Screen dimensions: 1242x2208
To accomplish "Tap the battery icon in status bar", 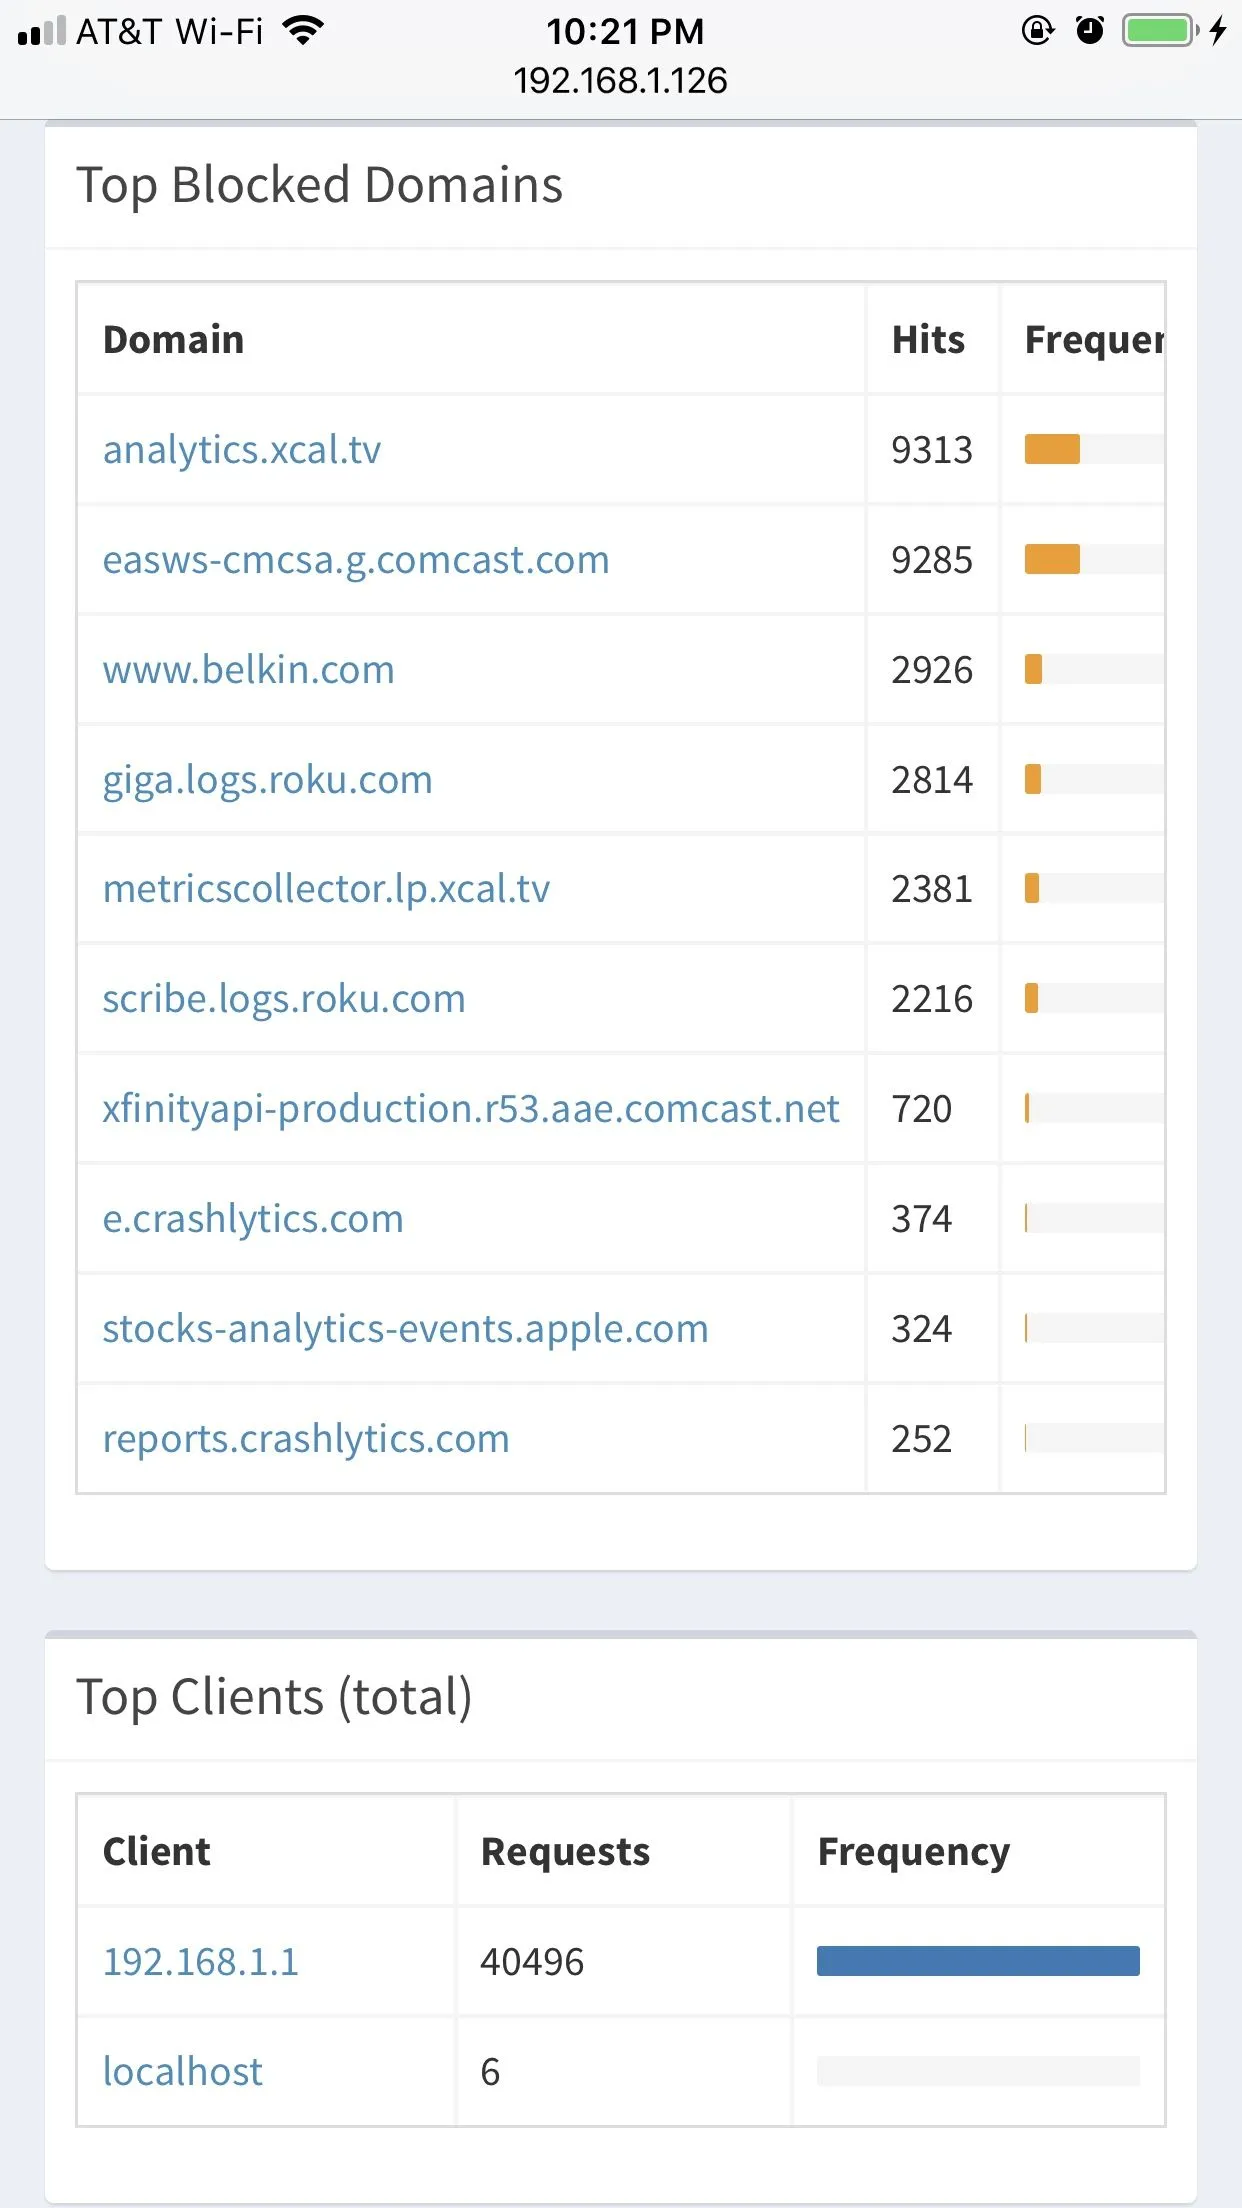I will point(1160,31).
